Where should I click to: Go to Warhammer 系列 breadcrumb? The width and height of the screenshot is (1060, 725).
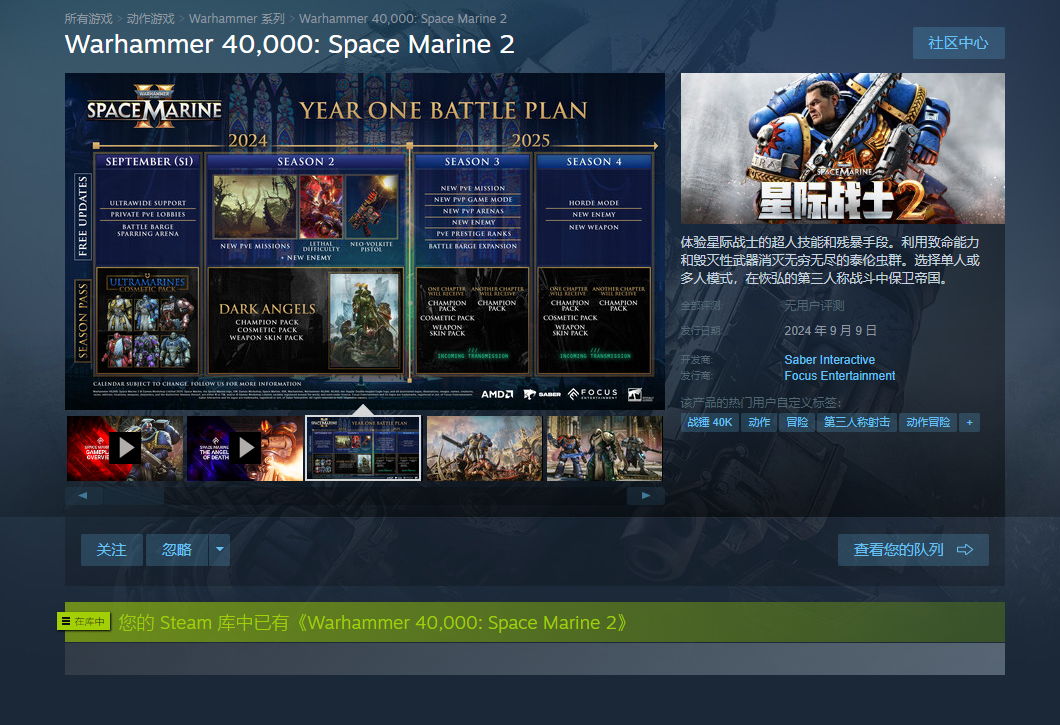click(x=237, y=19)
